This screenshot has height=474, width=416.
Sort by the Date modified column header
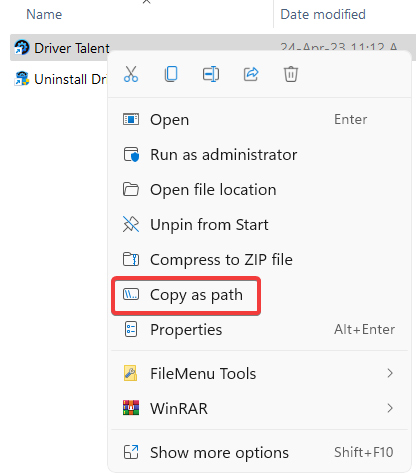click(x=323, y=14)
